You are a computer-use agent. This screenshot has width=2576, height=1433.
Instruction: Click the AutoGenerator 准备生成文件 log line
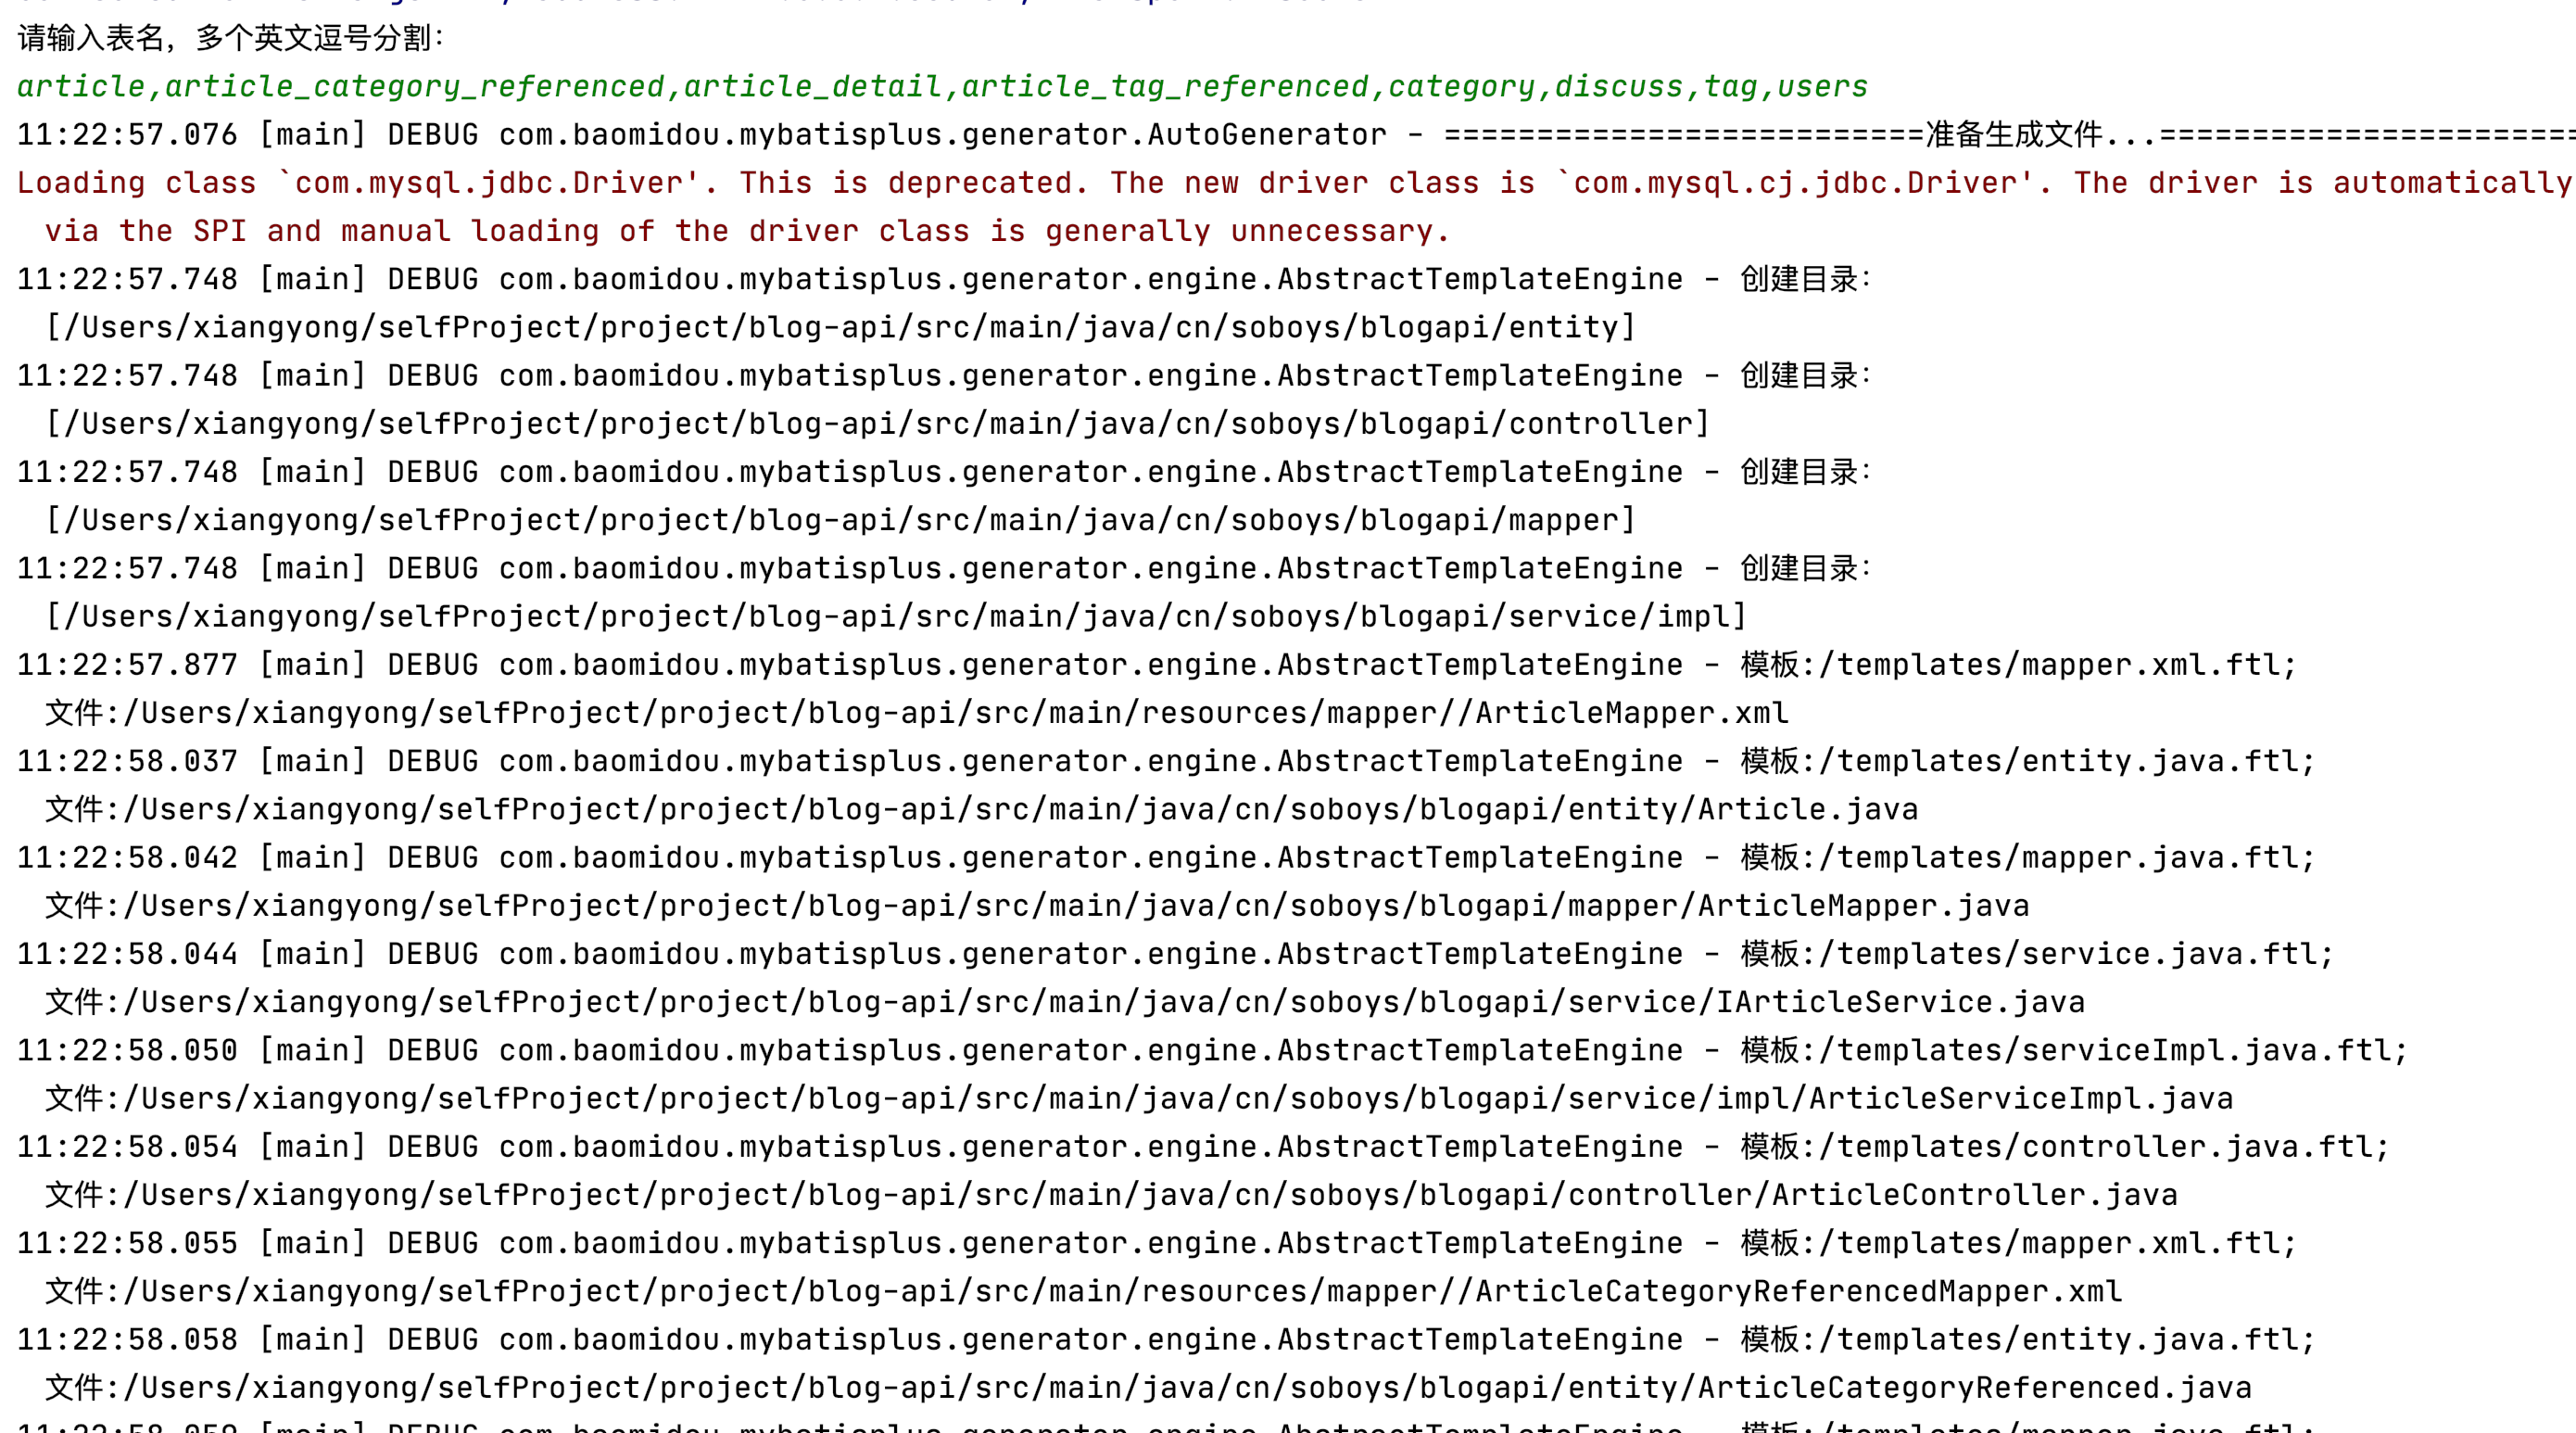[x=1290, y=135]
